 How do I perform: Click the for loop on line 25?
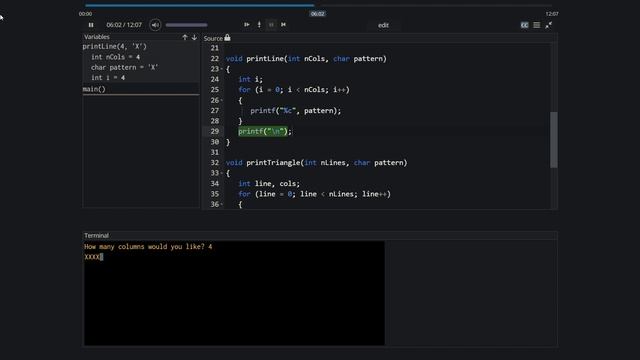294,90
